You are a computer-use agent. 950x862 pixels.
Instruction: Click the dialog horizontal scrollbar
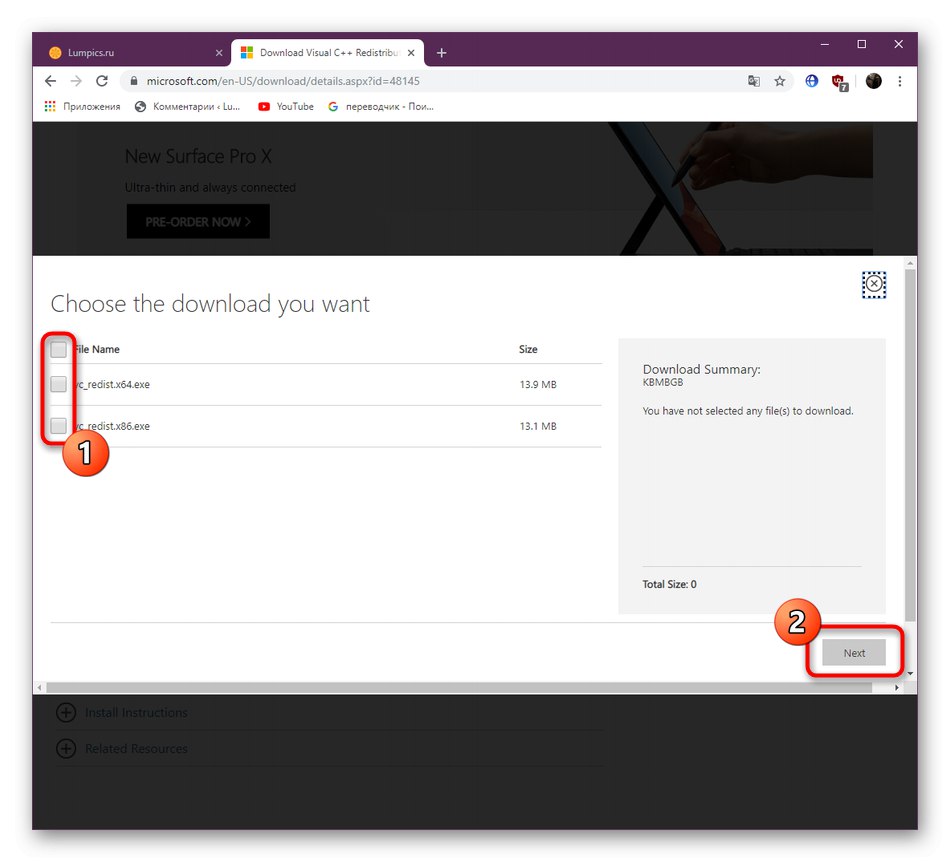(459, 688)
